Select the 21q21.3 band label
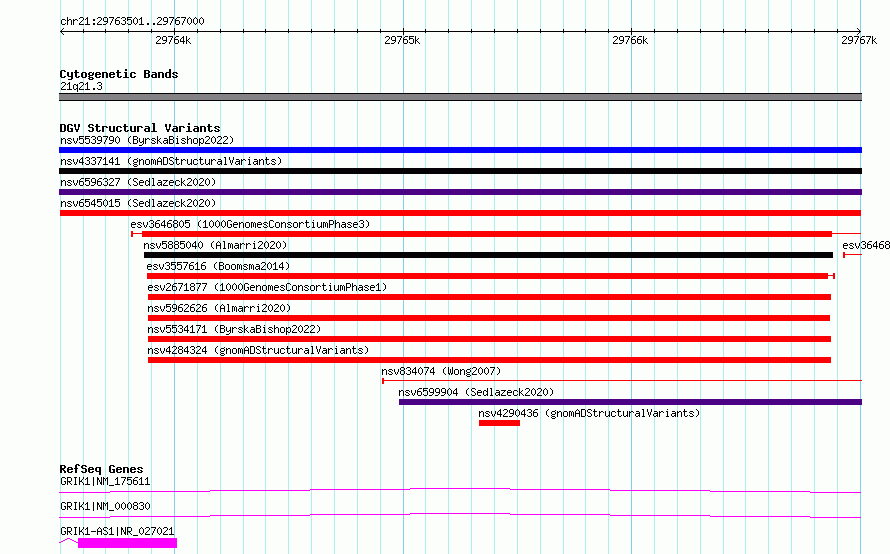This screenshot has height=554, width=890. pos(81,86)
